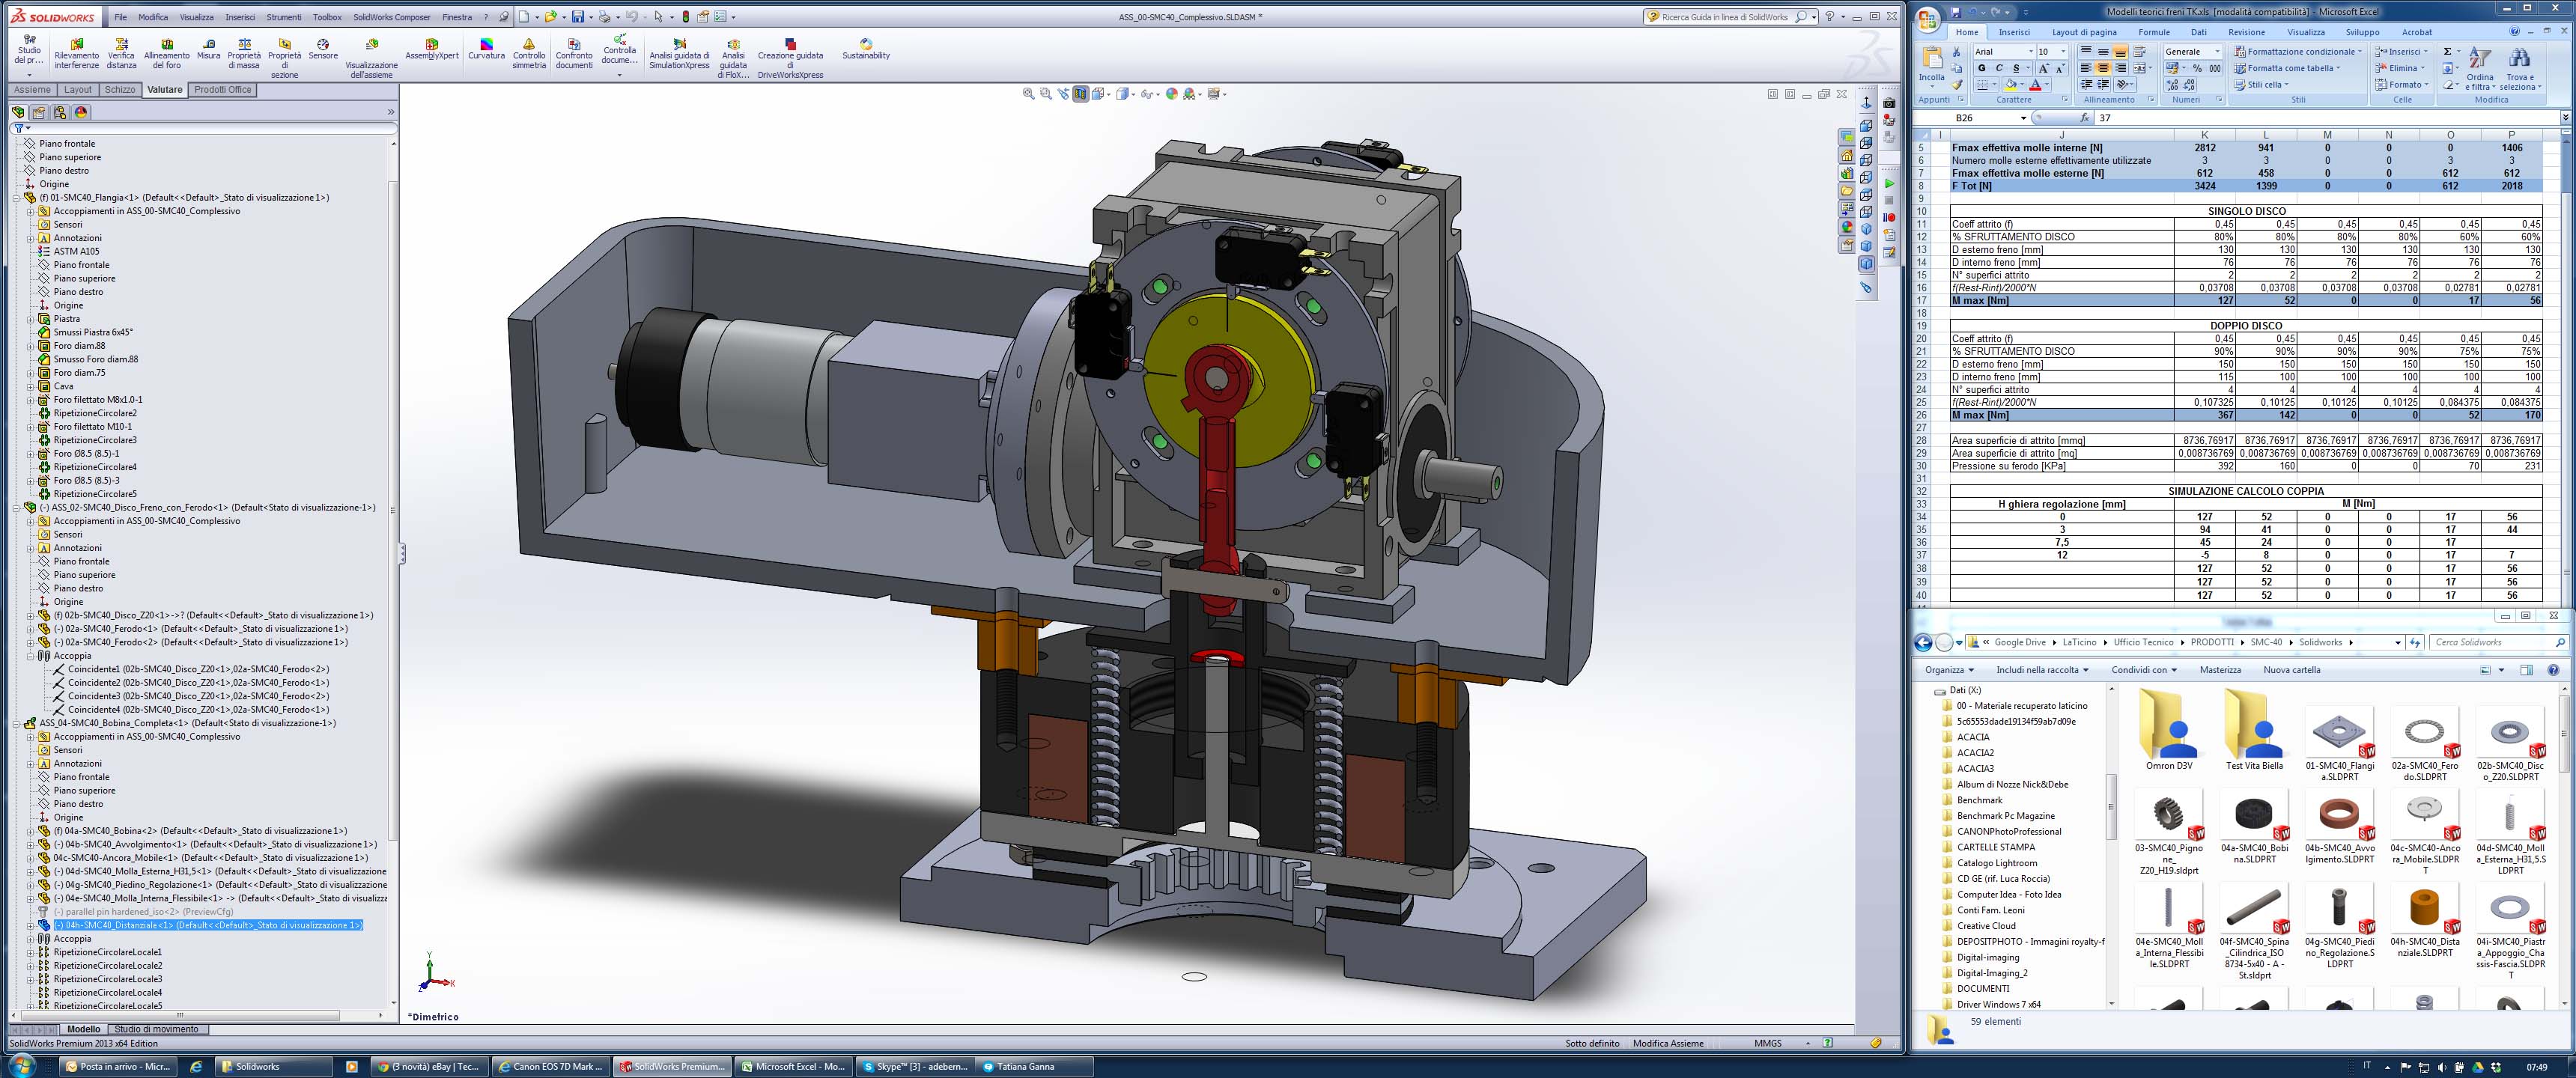Toggle bold (G) formatting in Excel
The image size is (2576, 1078).
click(1981, 68)
